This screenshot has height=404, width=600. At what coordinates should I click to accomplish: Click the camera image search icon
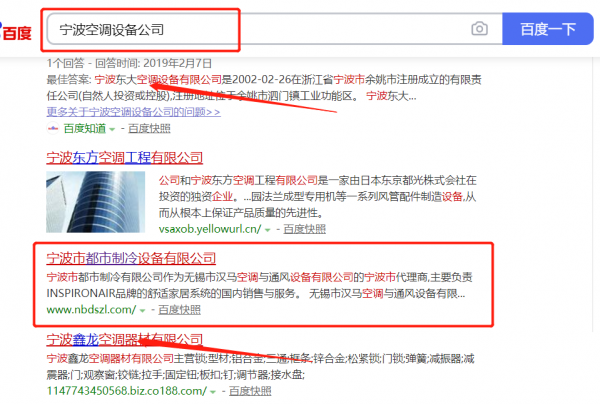[x=479, y=29]
